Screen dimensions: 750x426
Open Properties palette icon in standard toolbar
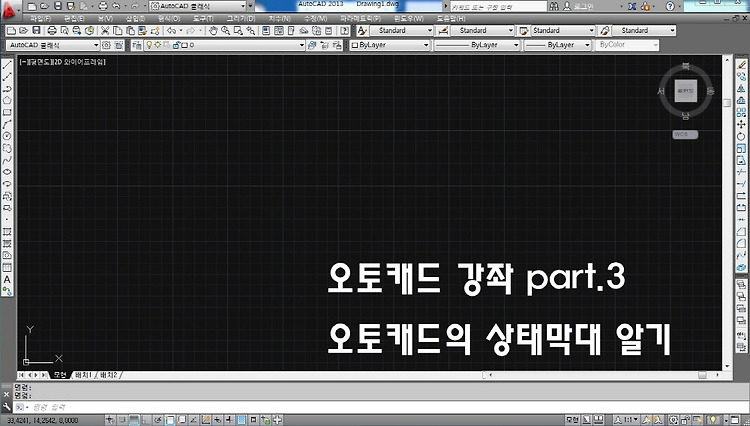point(266,31)
